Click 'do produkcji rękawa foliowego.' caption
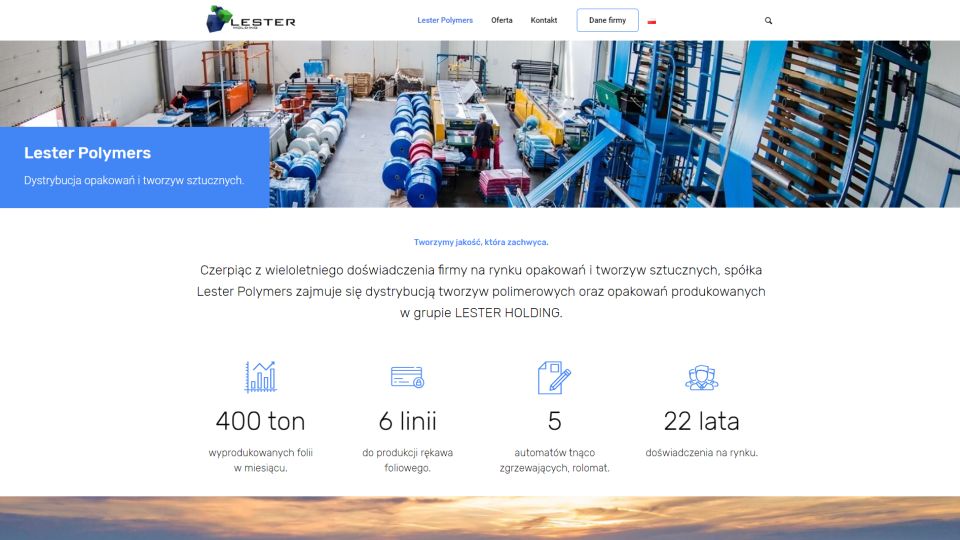The width and height of the screenshot is (960, 540). pyautogui.click(x=407, y=460)
